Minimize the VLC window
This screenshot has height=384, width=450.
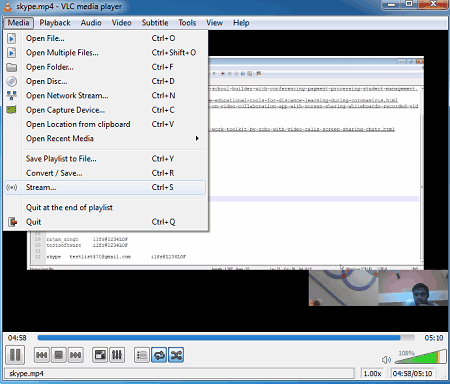pos(391,5)
